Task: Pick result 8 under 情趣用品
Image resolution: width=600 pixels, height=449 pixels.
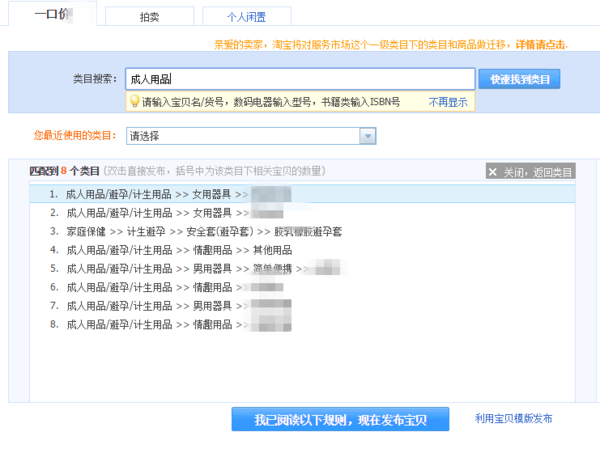Action: [x=160, y=325]
